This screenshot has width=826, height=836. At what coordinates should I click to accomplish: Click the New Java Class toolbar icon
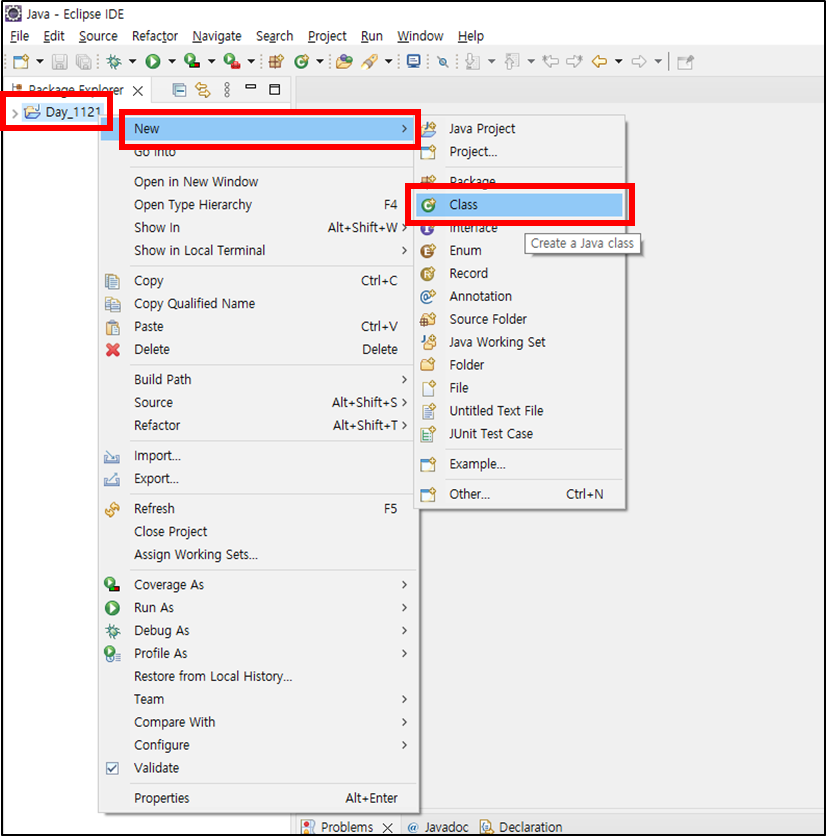coord(302,62)
